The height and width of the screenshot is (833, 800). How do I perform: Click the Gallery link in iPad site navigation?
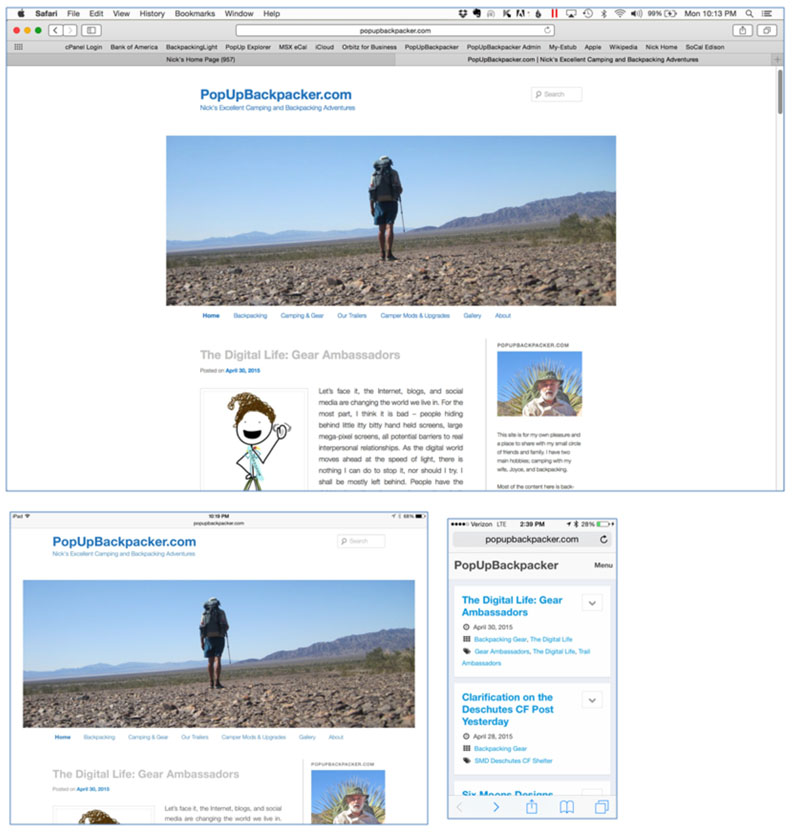[306, 737]
